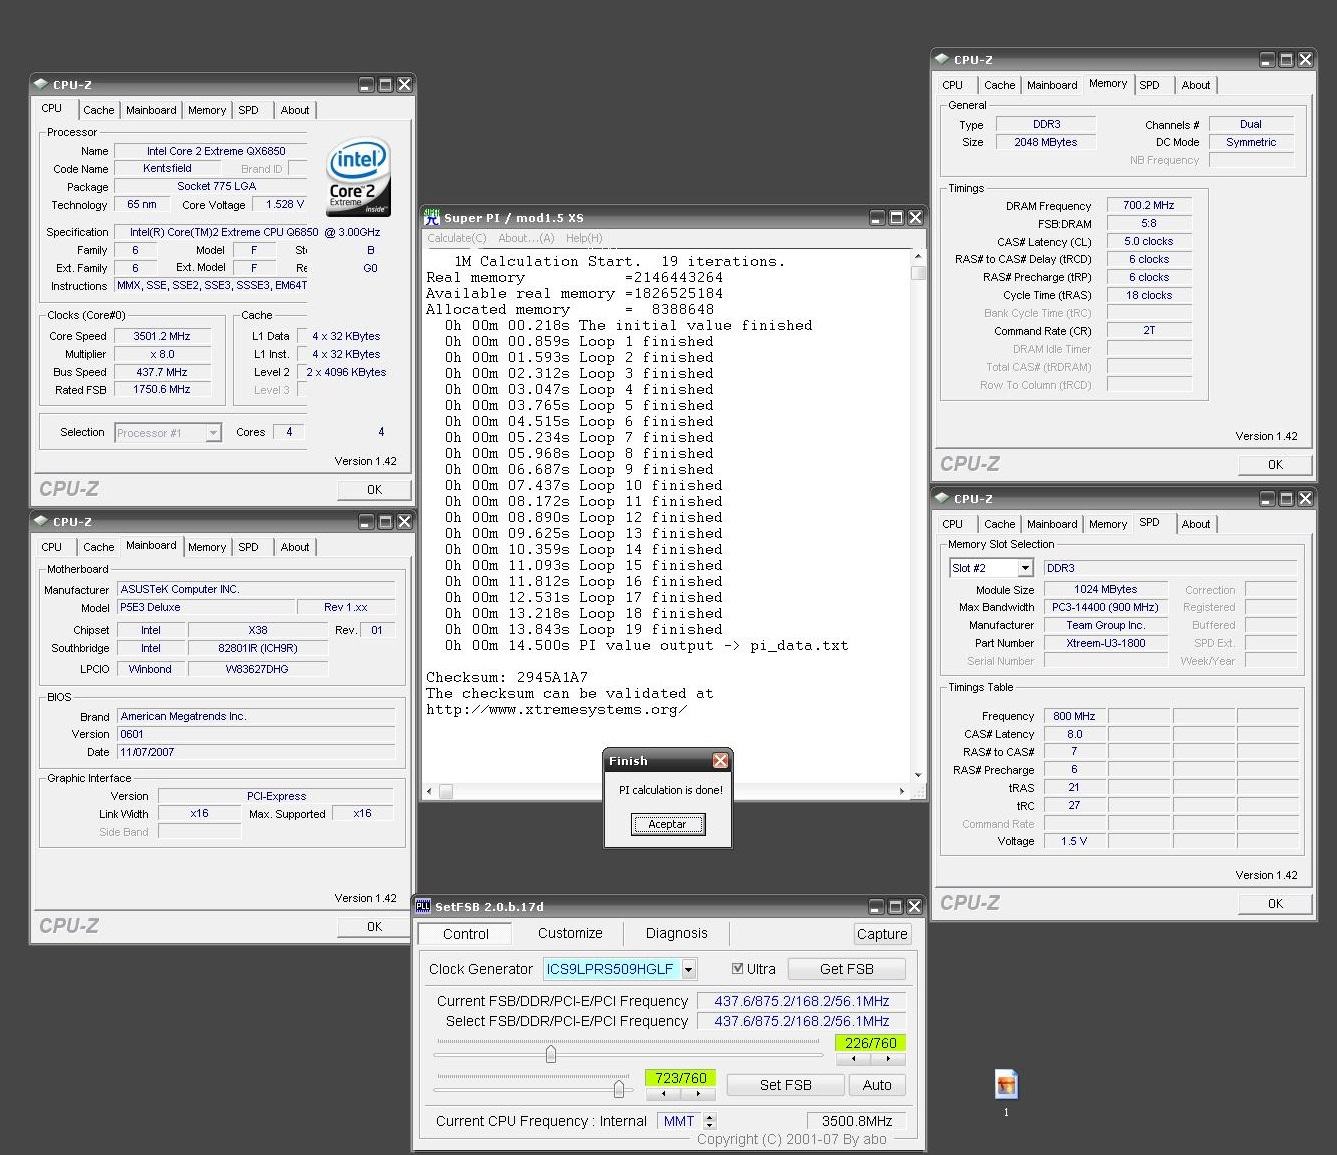The width and height of the screenshot is (1337, 1155).
Task: Click the Max Bandwidth PC3-14400 field
Action: [1106, 607]
